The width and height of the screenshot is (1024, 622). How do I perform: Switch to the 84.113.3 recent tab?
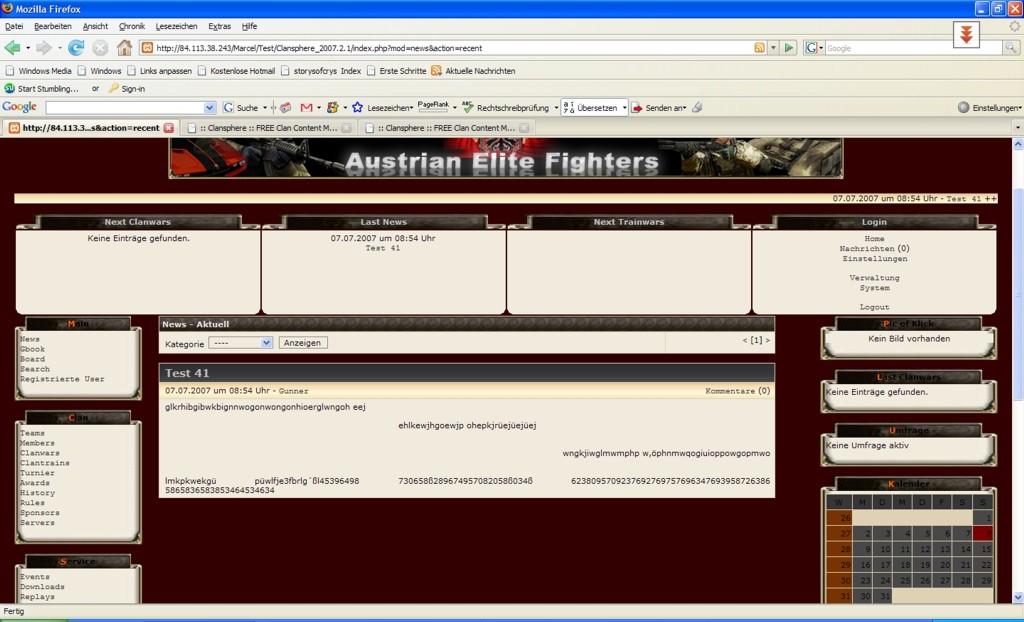coord(90,127)
